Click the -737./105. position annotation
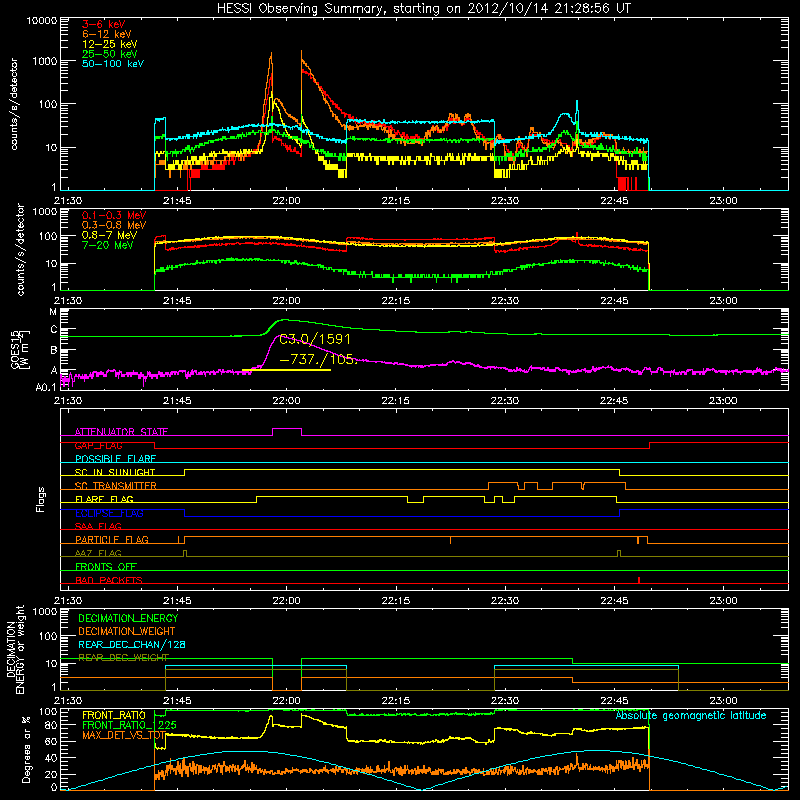Image resolution: width=800 pixels, height=800 pixels. tap(318, 359)
